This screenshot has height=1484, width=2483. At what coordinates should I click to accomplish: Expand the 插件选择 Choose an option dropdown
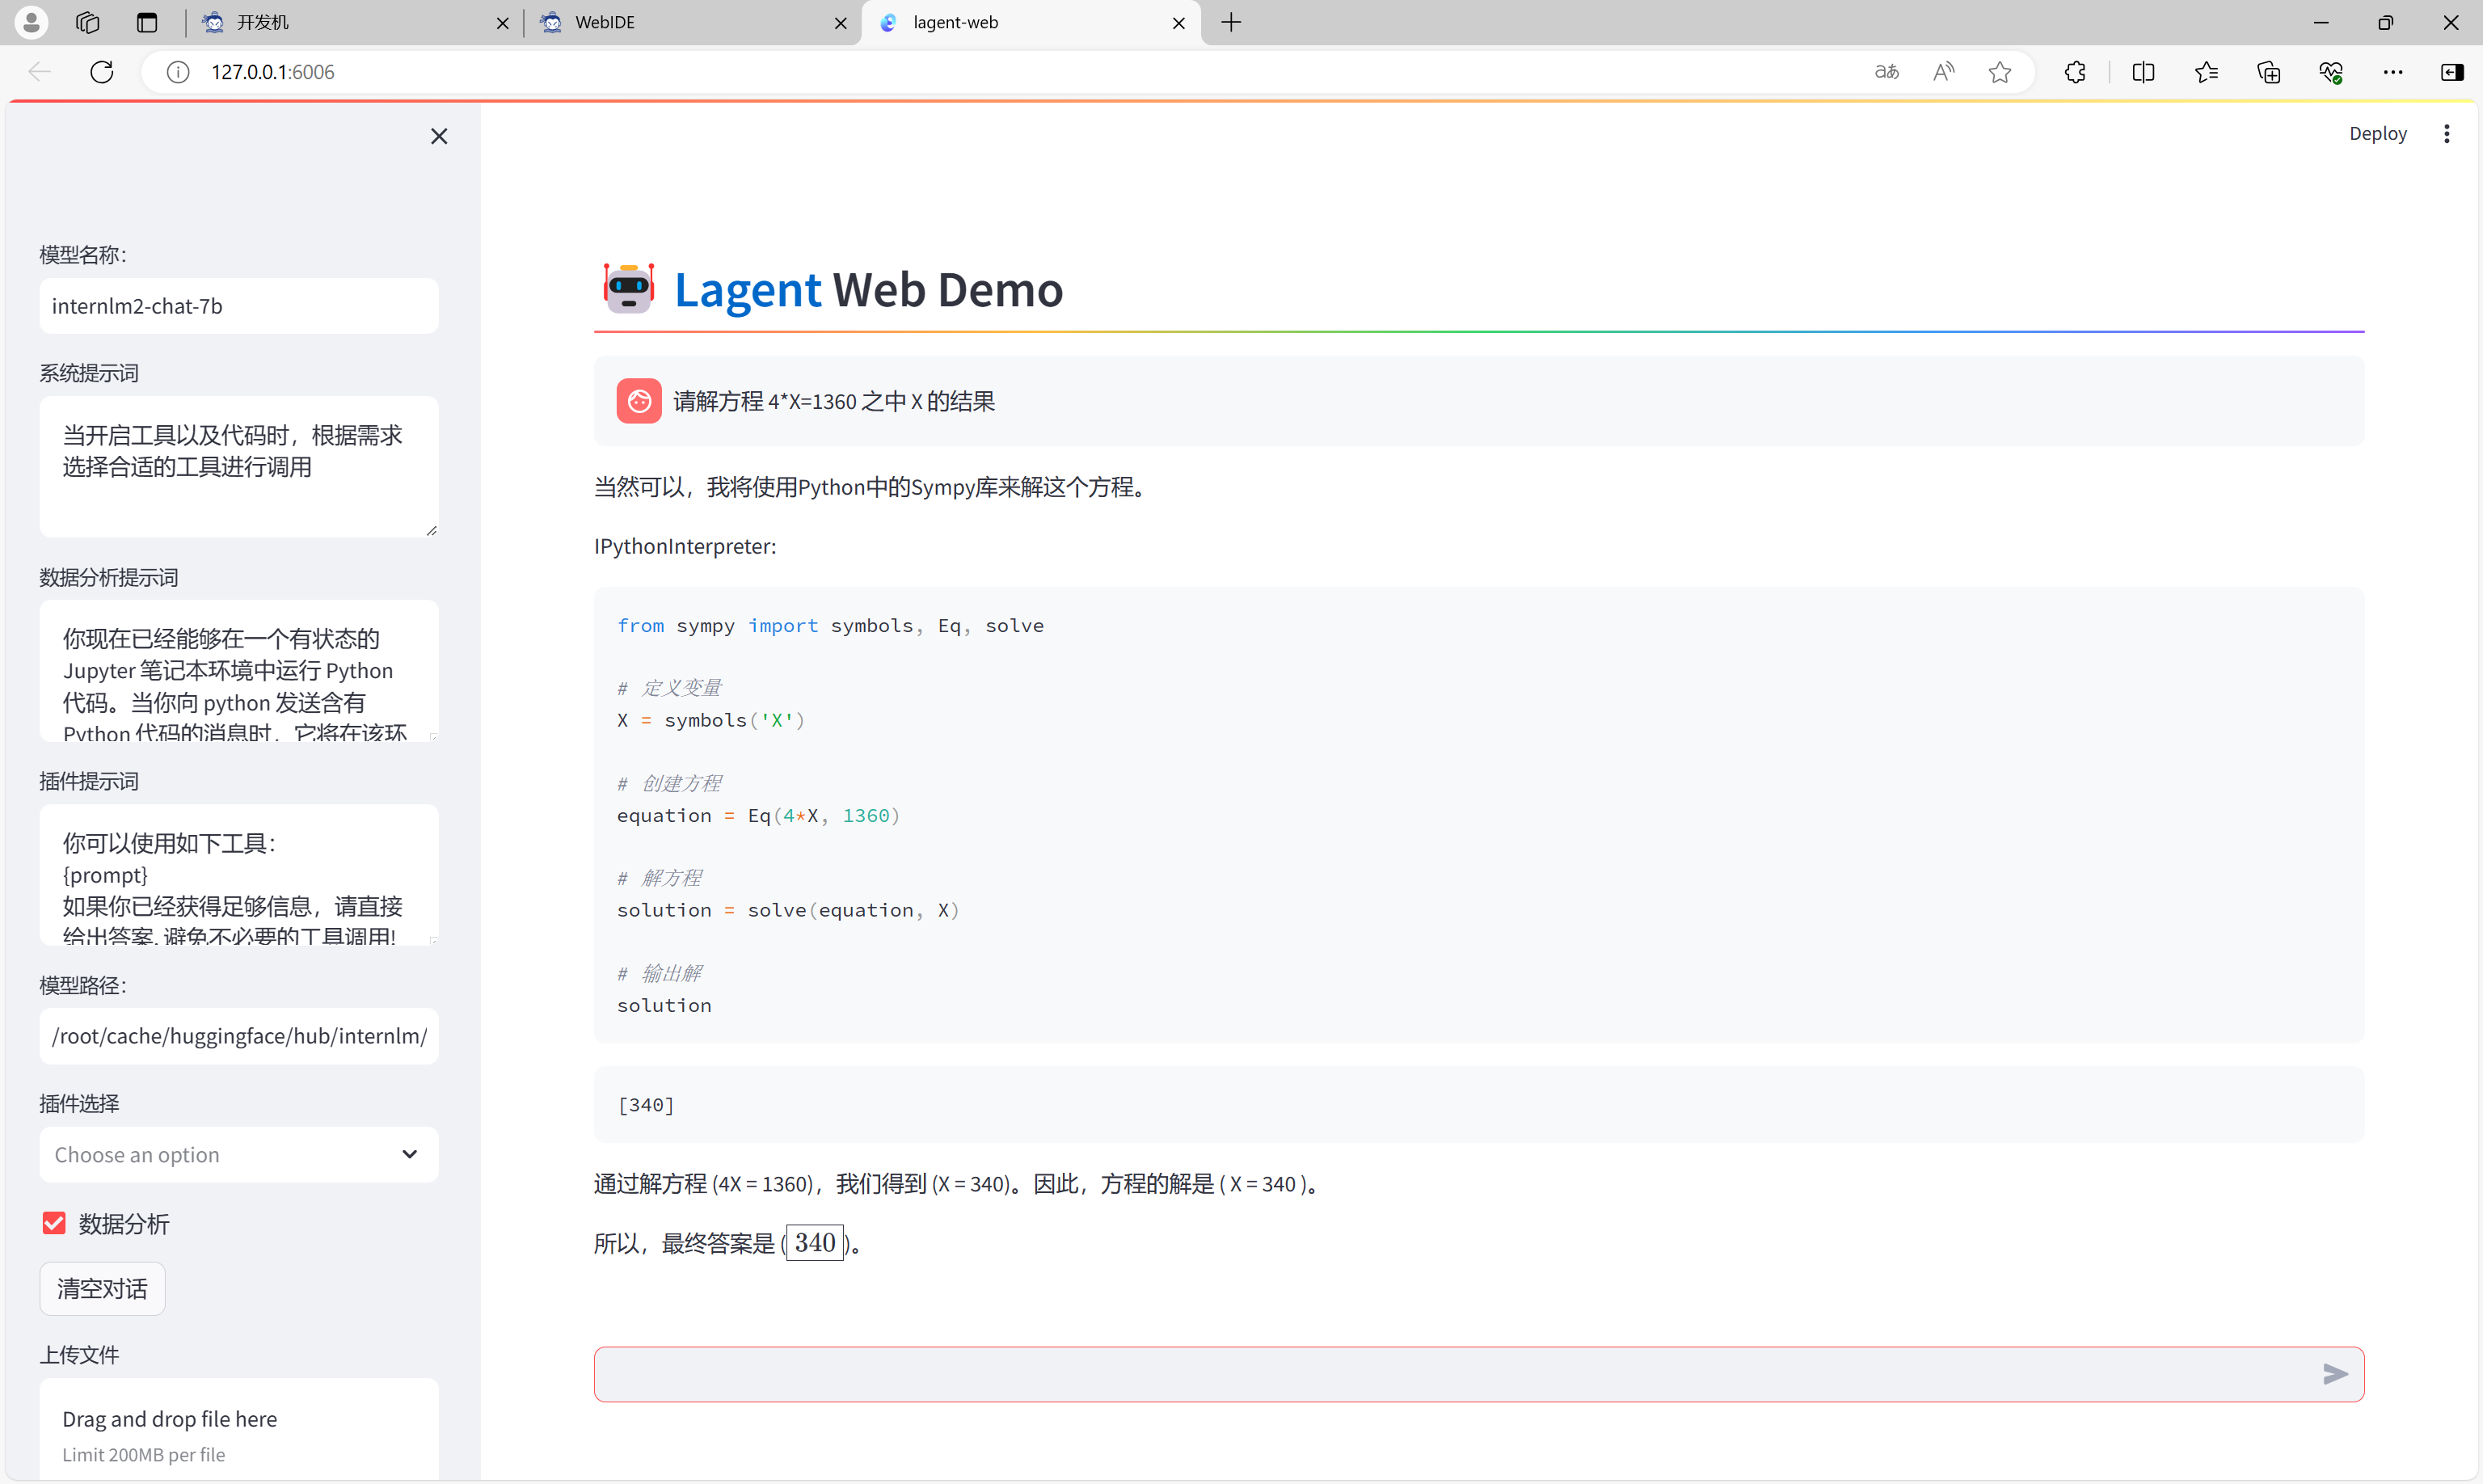(x=239, y=1155)
